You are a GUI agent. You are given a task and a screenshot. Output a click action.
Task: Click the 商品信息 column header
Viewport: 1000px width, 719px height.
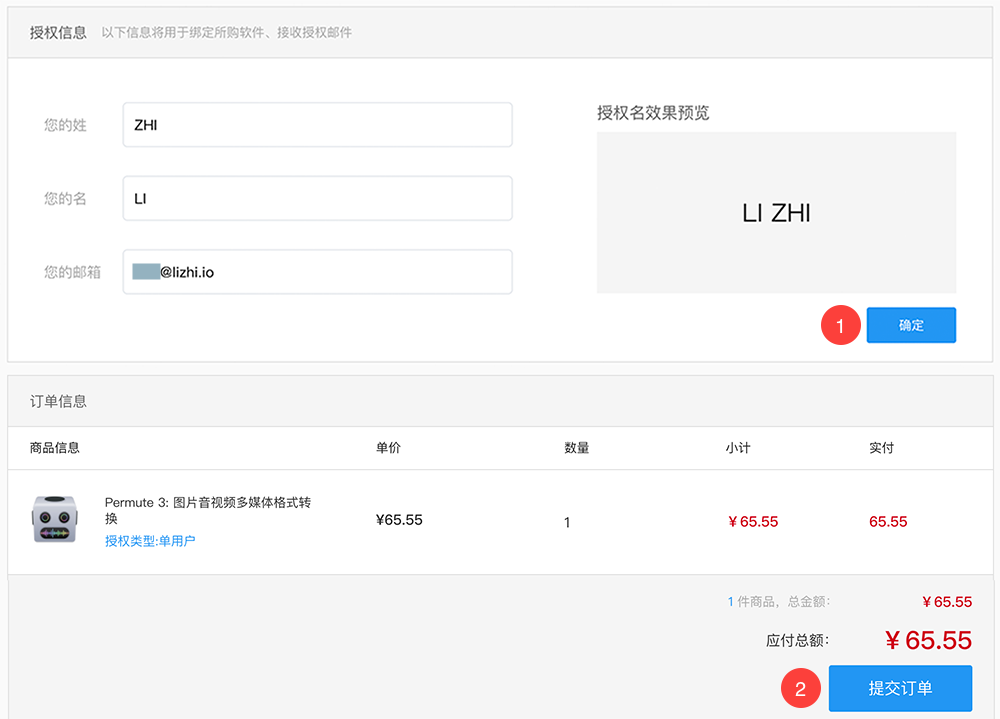[x=55, y=448]
